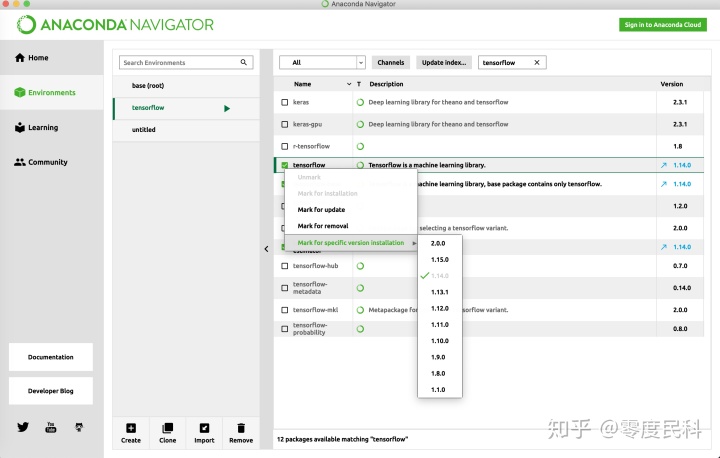This screenshot has width=720, height=458.
Task: Select the base (root) environment
Action: click(x=186, y=86)
